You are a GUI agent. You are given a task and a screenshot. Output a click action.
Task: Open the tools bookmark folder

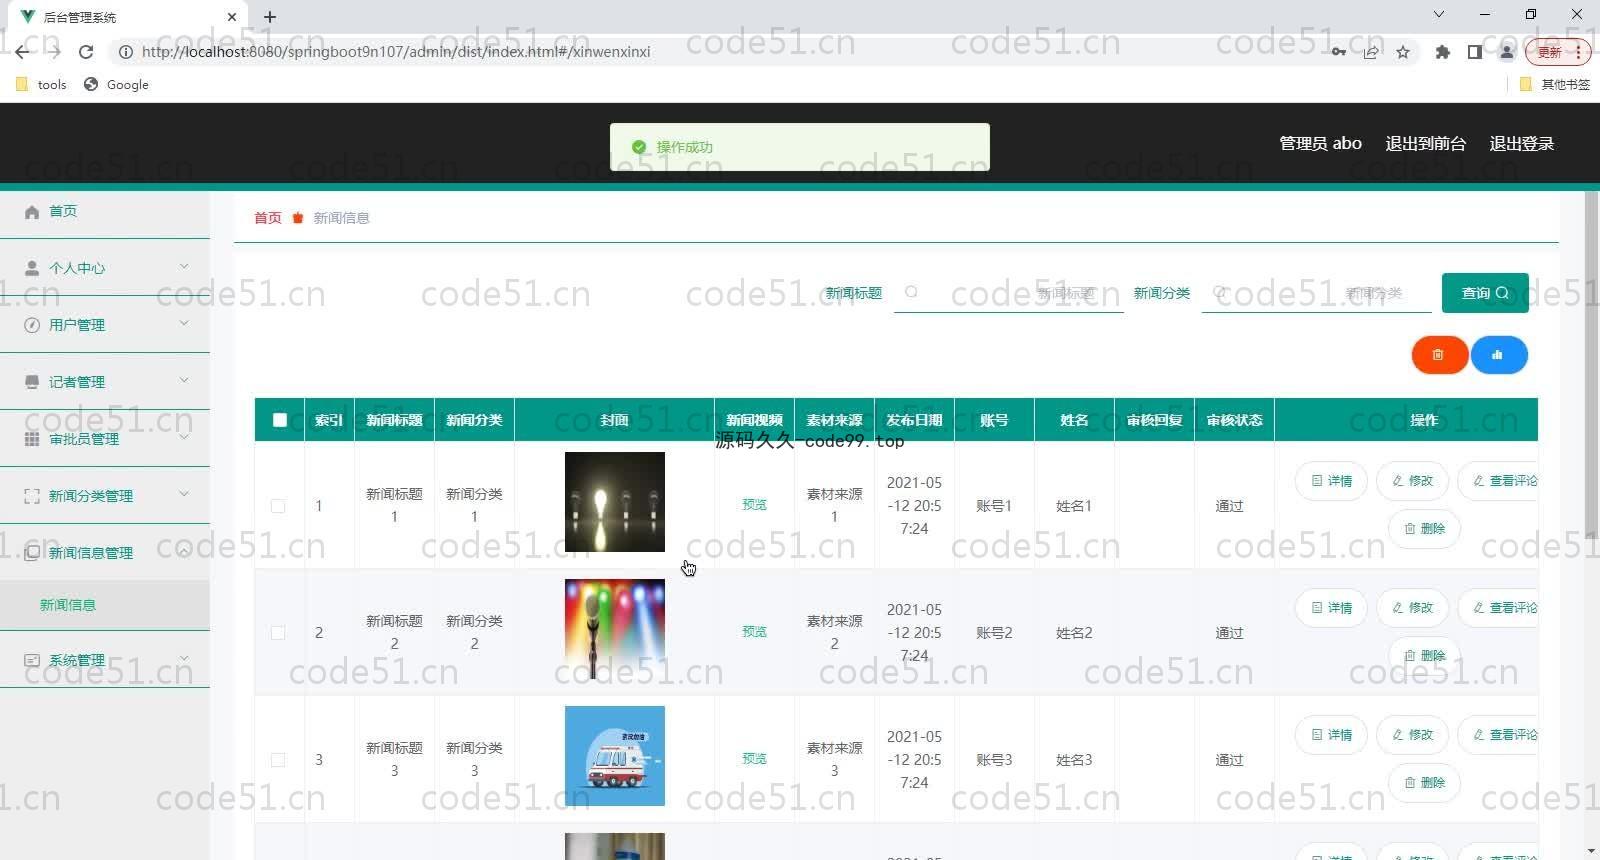41,85
